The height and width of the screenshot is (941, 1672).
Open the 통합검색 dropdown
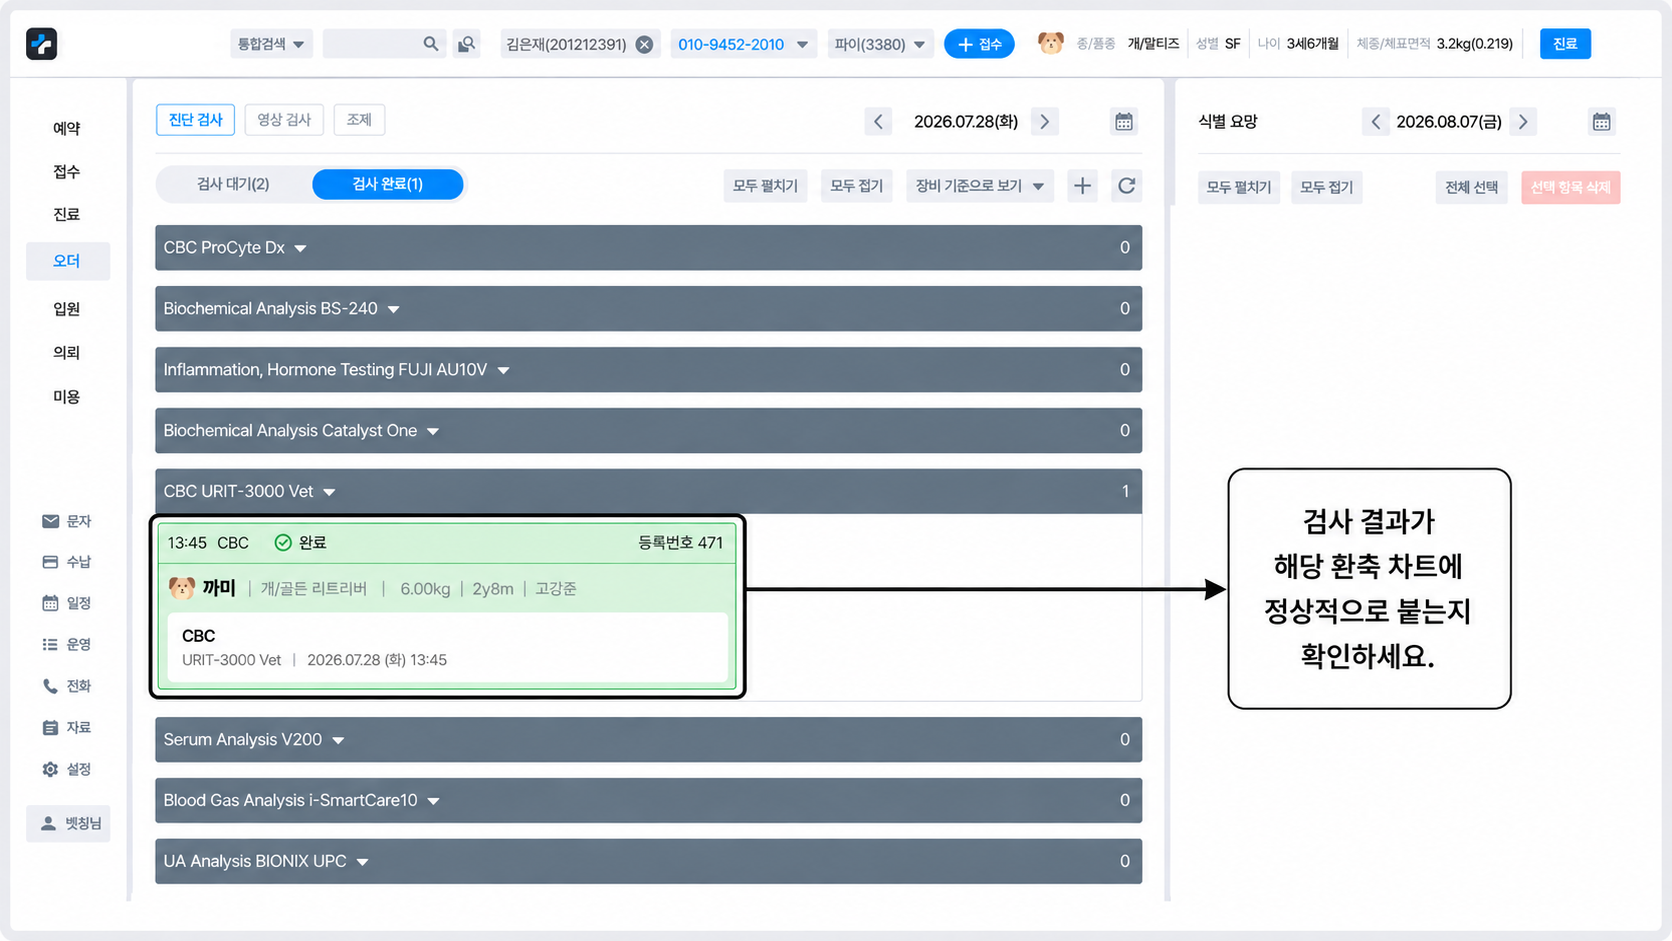coord(271,44)
